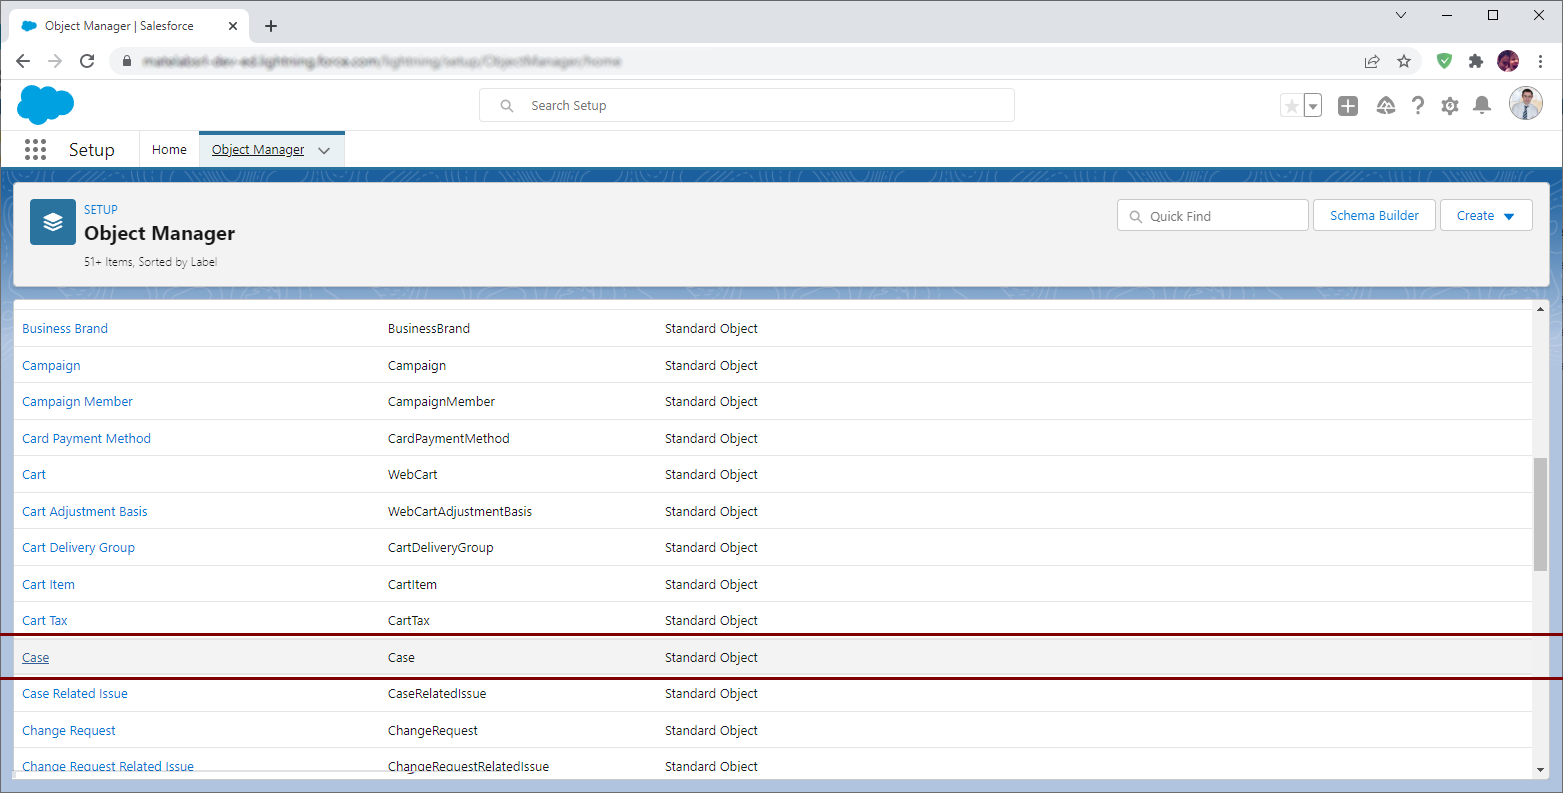1563x793 pixels.
Task: Click the object list vertical scrollbar thumb
Action: pos(1539,514)
